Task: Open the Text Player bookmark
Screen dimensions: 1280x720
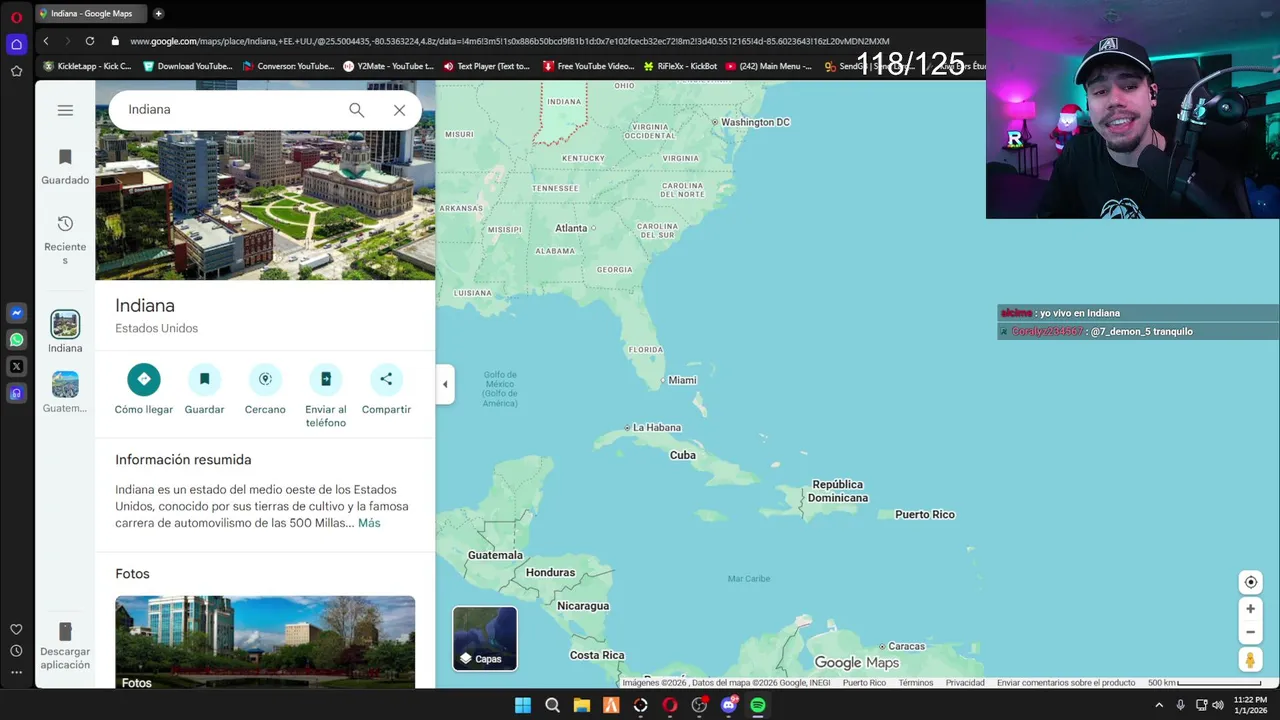Action: 487,66
